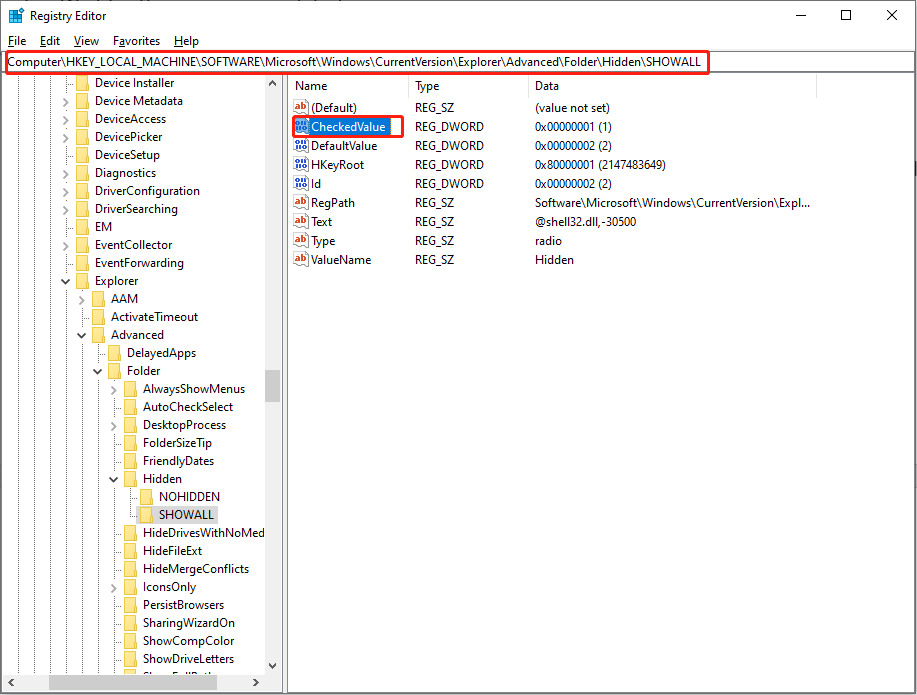Click the RegPath string value icon
917x695 pixels.
click(301, 202)
